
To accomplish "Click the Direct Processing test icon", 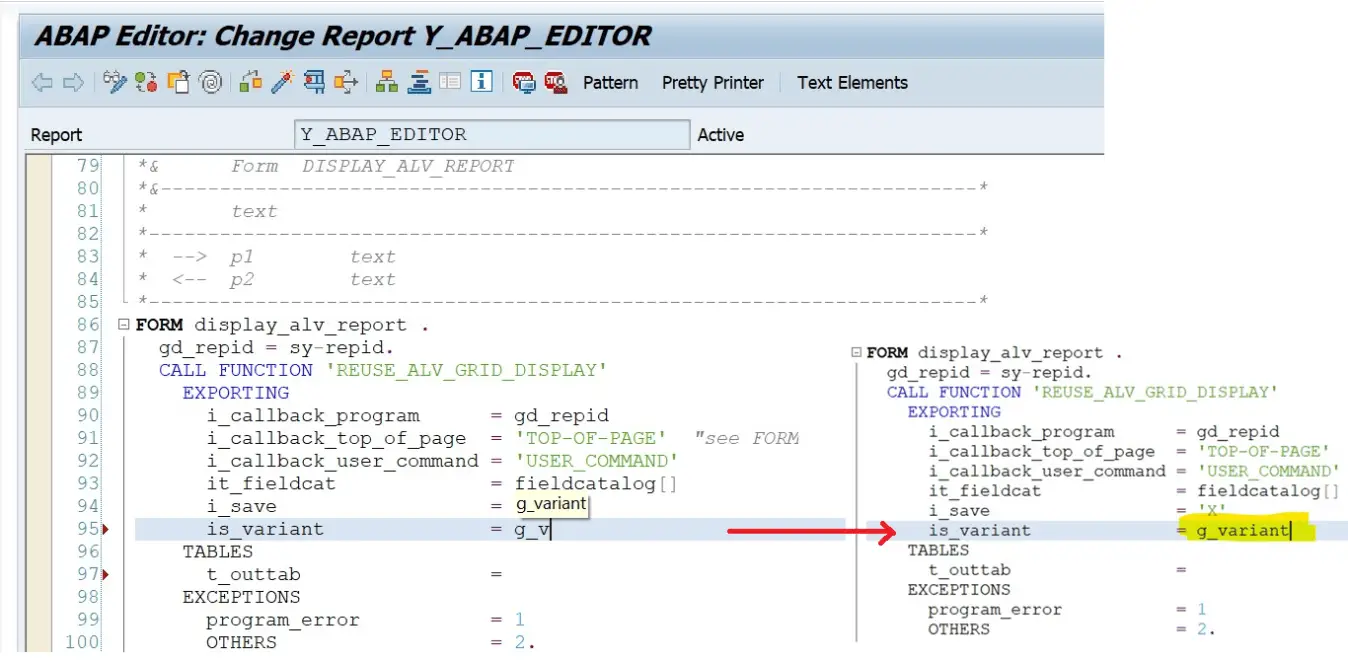I will coord(314,82).
